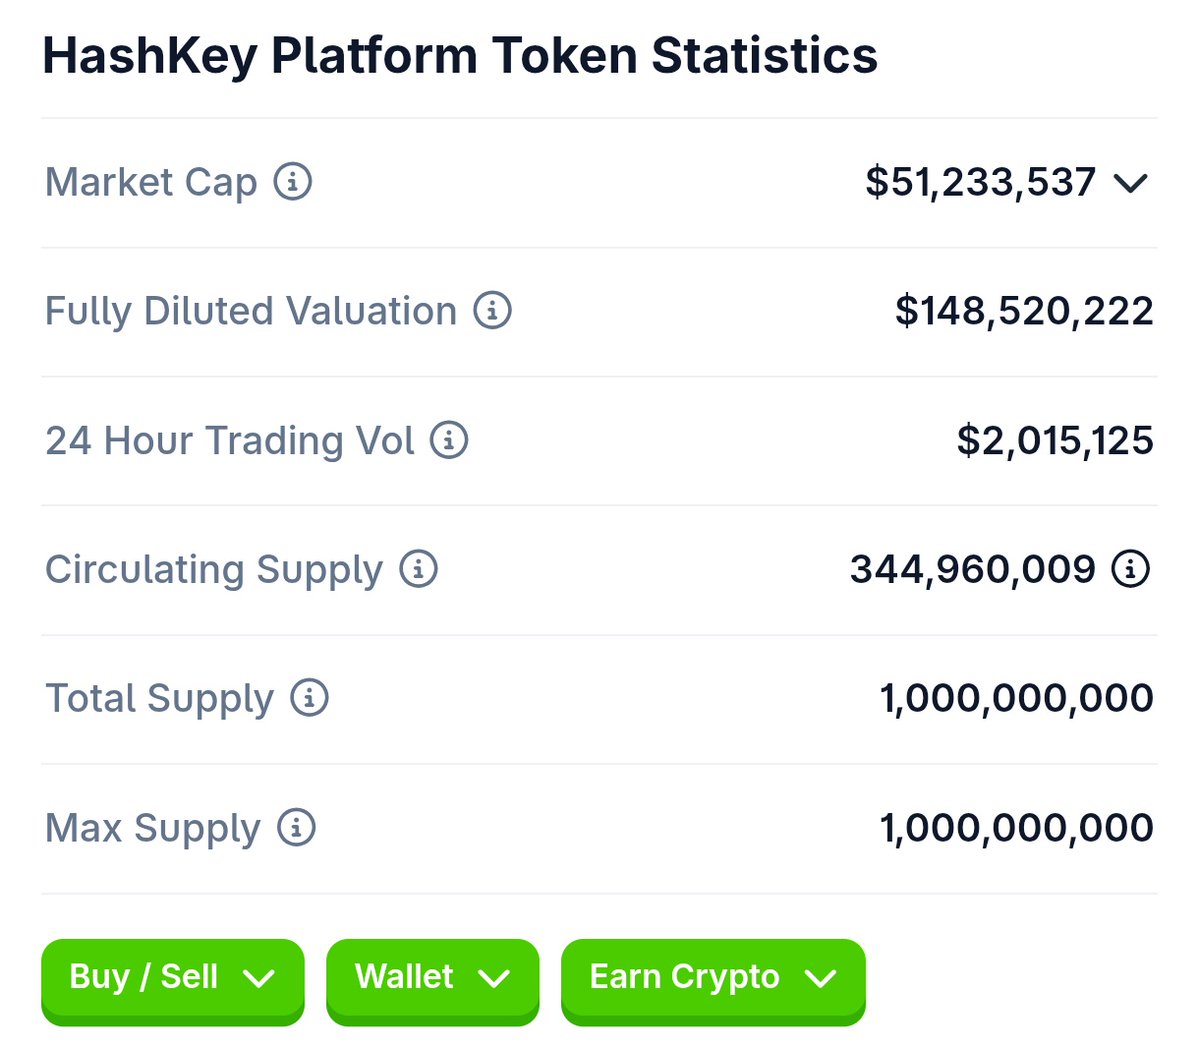1199x1050 pixels.
Task: Click the HashKey Platform Token Statistics heading
Action: (460, 57)
